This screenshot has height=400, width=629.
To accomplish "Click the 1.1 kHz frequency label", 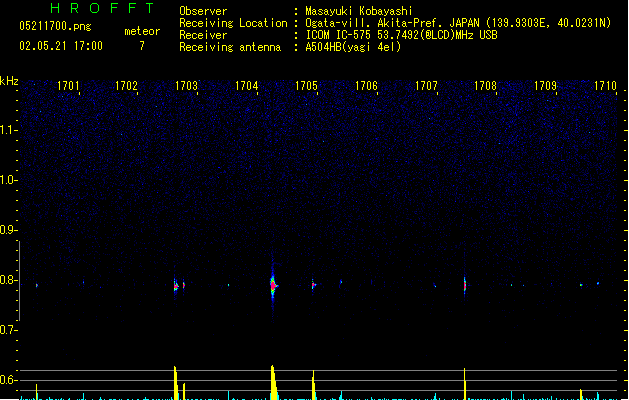I will pos(8,130).
